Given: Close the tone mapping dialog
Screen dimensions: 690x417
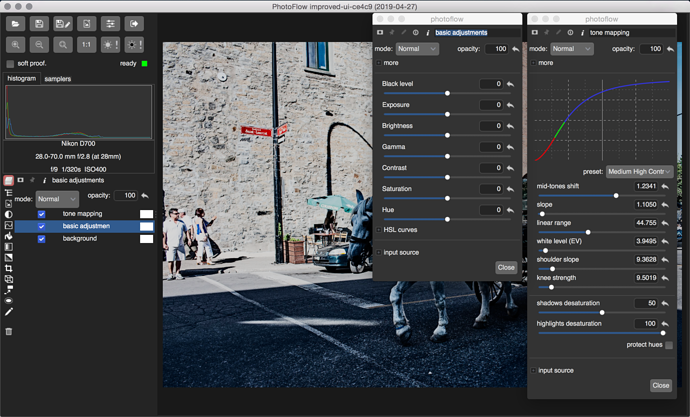Looking at the screenshot, I should 660,385.
